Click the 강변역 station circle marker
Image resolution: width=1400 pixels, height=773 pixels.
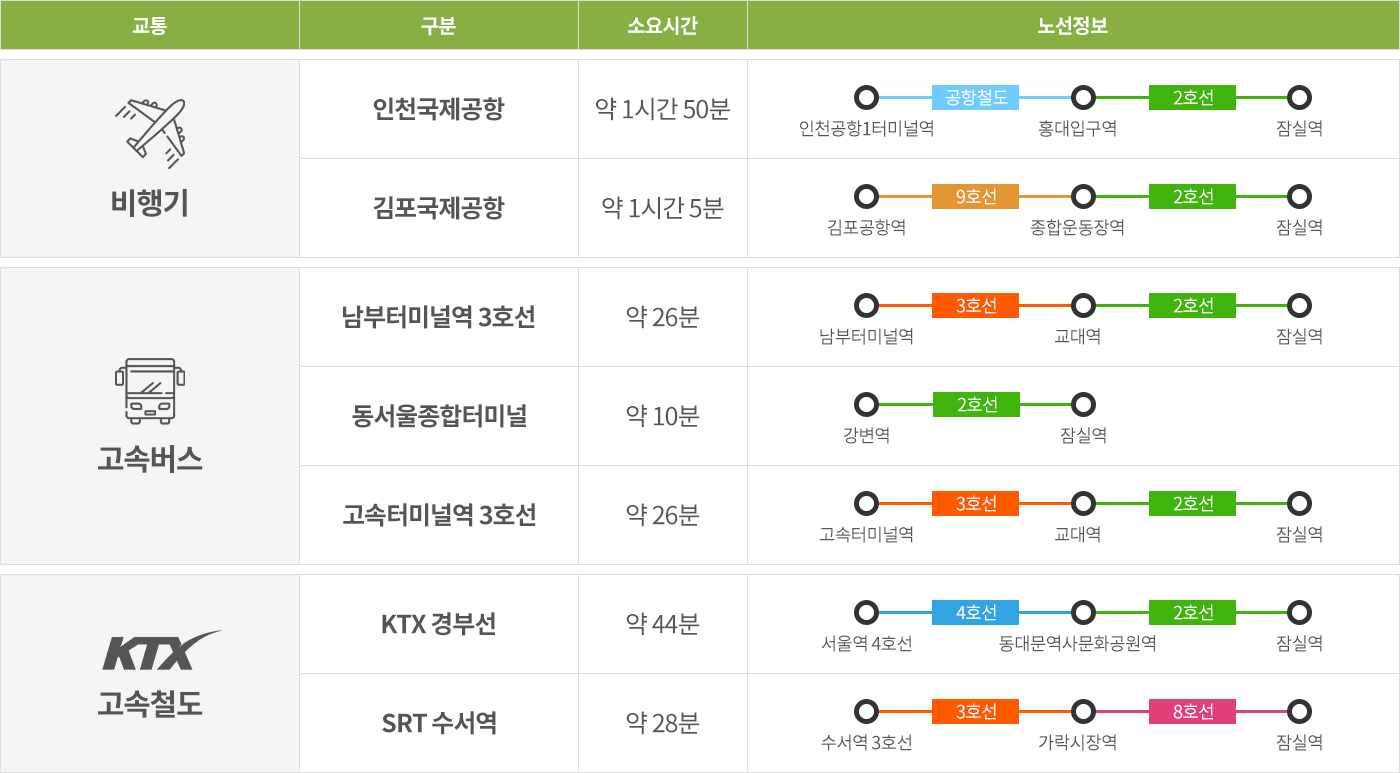click(867, 405)
